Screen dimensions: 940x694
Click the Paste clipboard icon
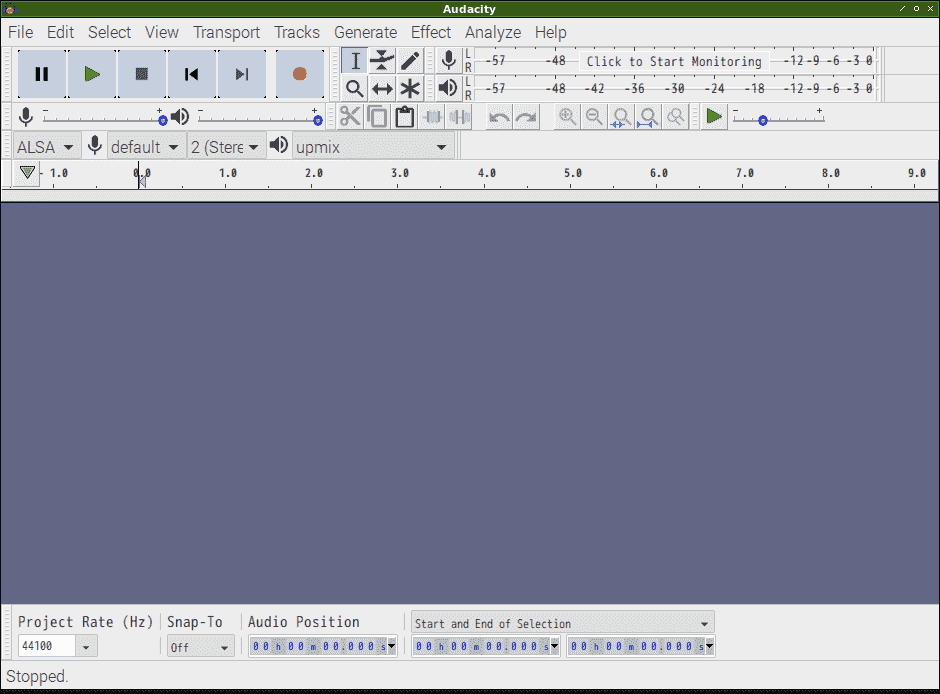[405, 117]
